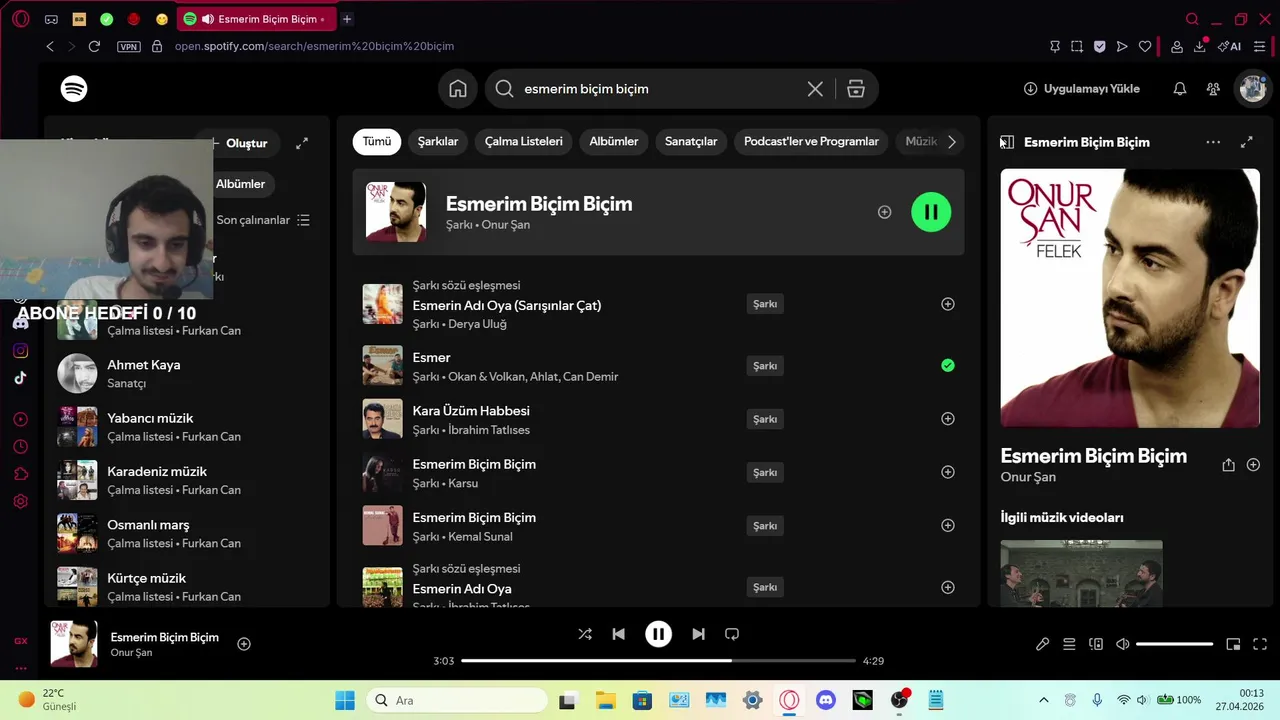Seek on the song progress bar
The height and width of the screenshot is (720, 1280).
click(x=658, y=661)
